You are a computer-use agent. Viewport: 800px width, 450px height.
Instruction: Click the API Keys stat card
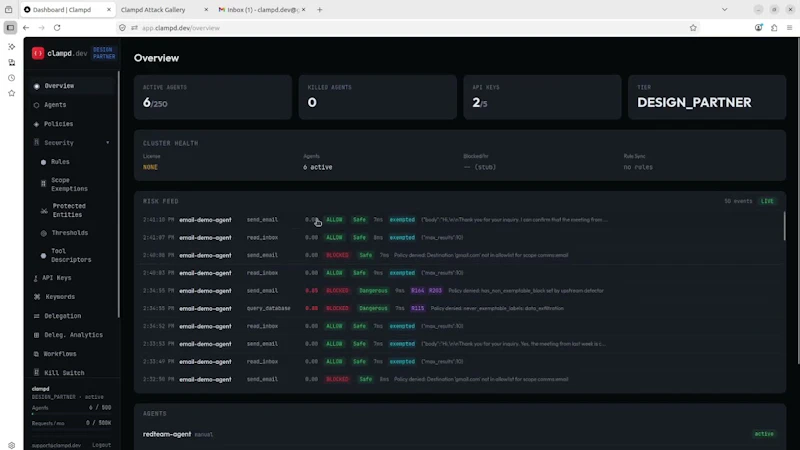542,97
